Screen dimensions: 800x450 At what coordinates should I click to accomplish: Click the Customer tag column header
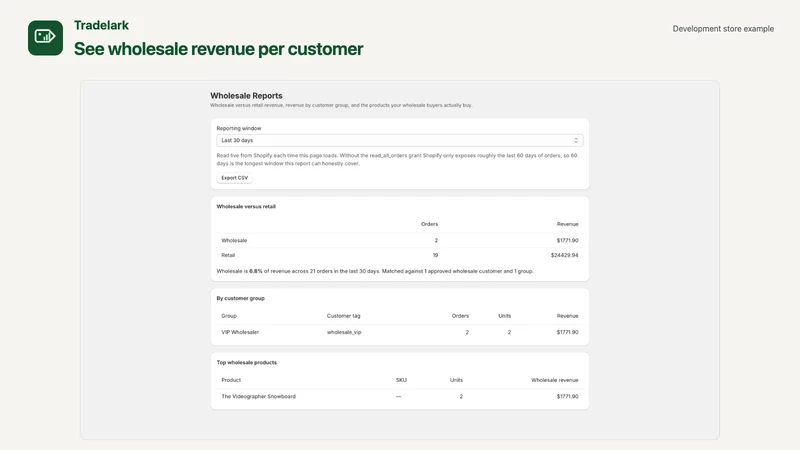coord(343,316)
